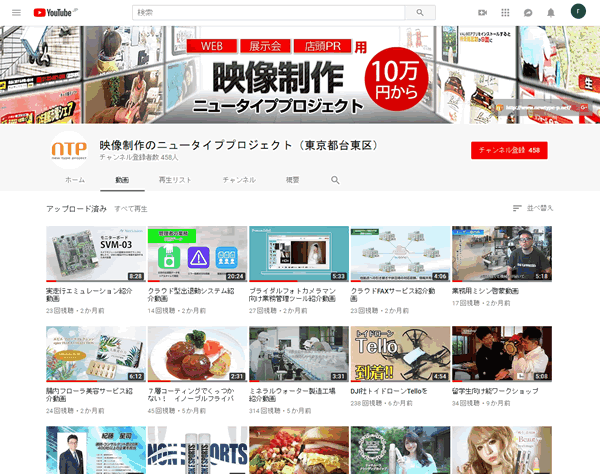Open the Tello toy drone video thumbnail
Screen dimensions: 600x474
(x=400, y=354)
